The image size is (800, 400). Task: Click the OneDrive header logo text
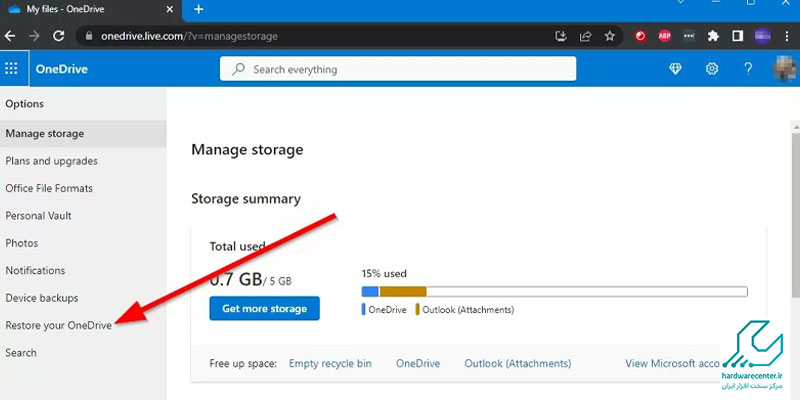62,69
